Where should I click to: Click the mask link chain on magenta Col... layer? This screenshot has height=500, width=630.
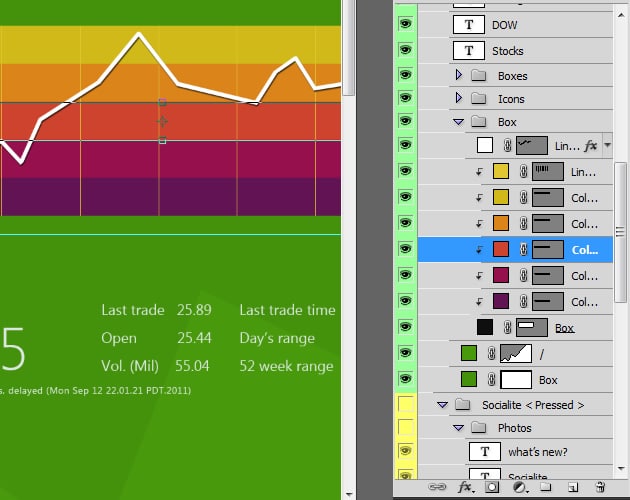click(523, 275)
